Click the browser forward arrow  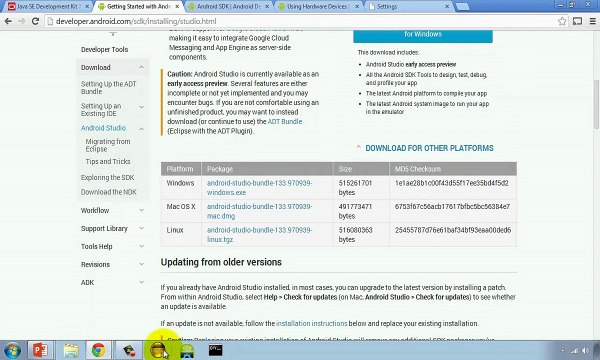(x=21, y=21)
